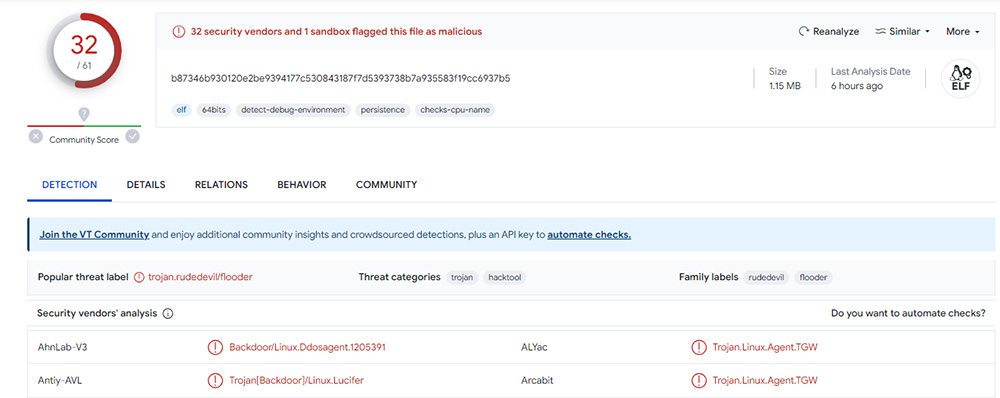Vote negative with the community X icon
Screen dimensions: 1000x398
click(36, 136)
